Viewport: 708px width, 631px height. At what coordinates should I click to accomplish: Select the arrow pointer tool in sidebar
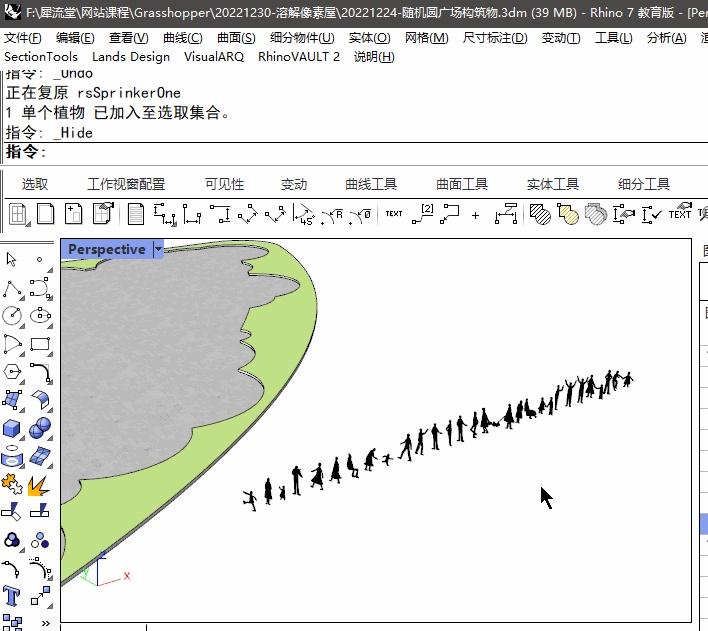[x=12, y=260]
